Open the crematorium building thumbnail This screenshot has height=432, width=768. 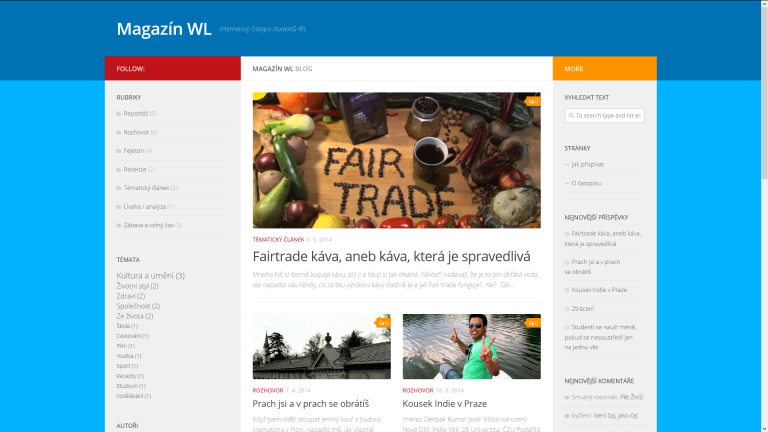(x=322, y=346)
